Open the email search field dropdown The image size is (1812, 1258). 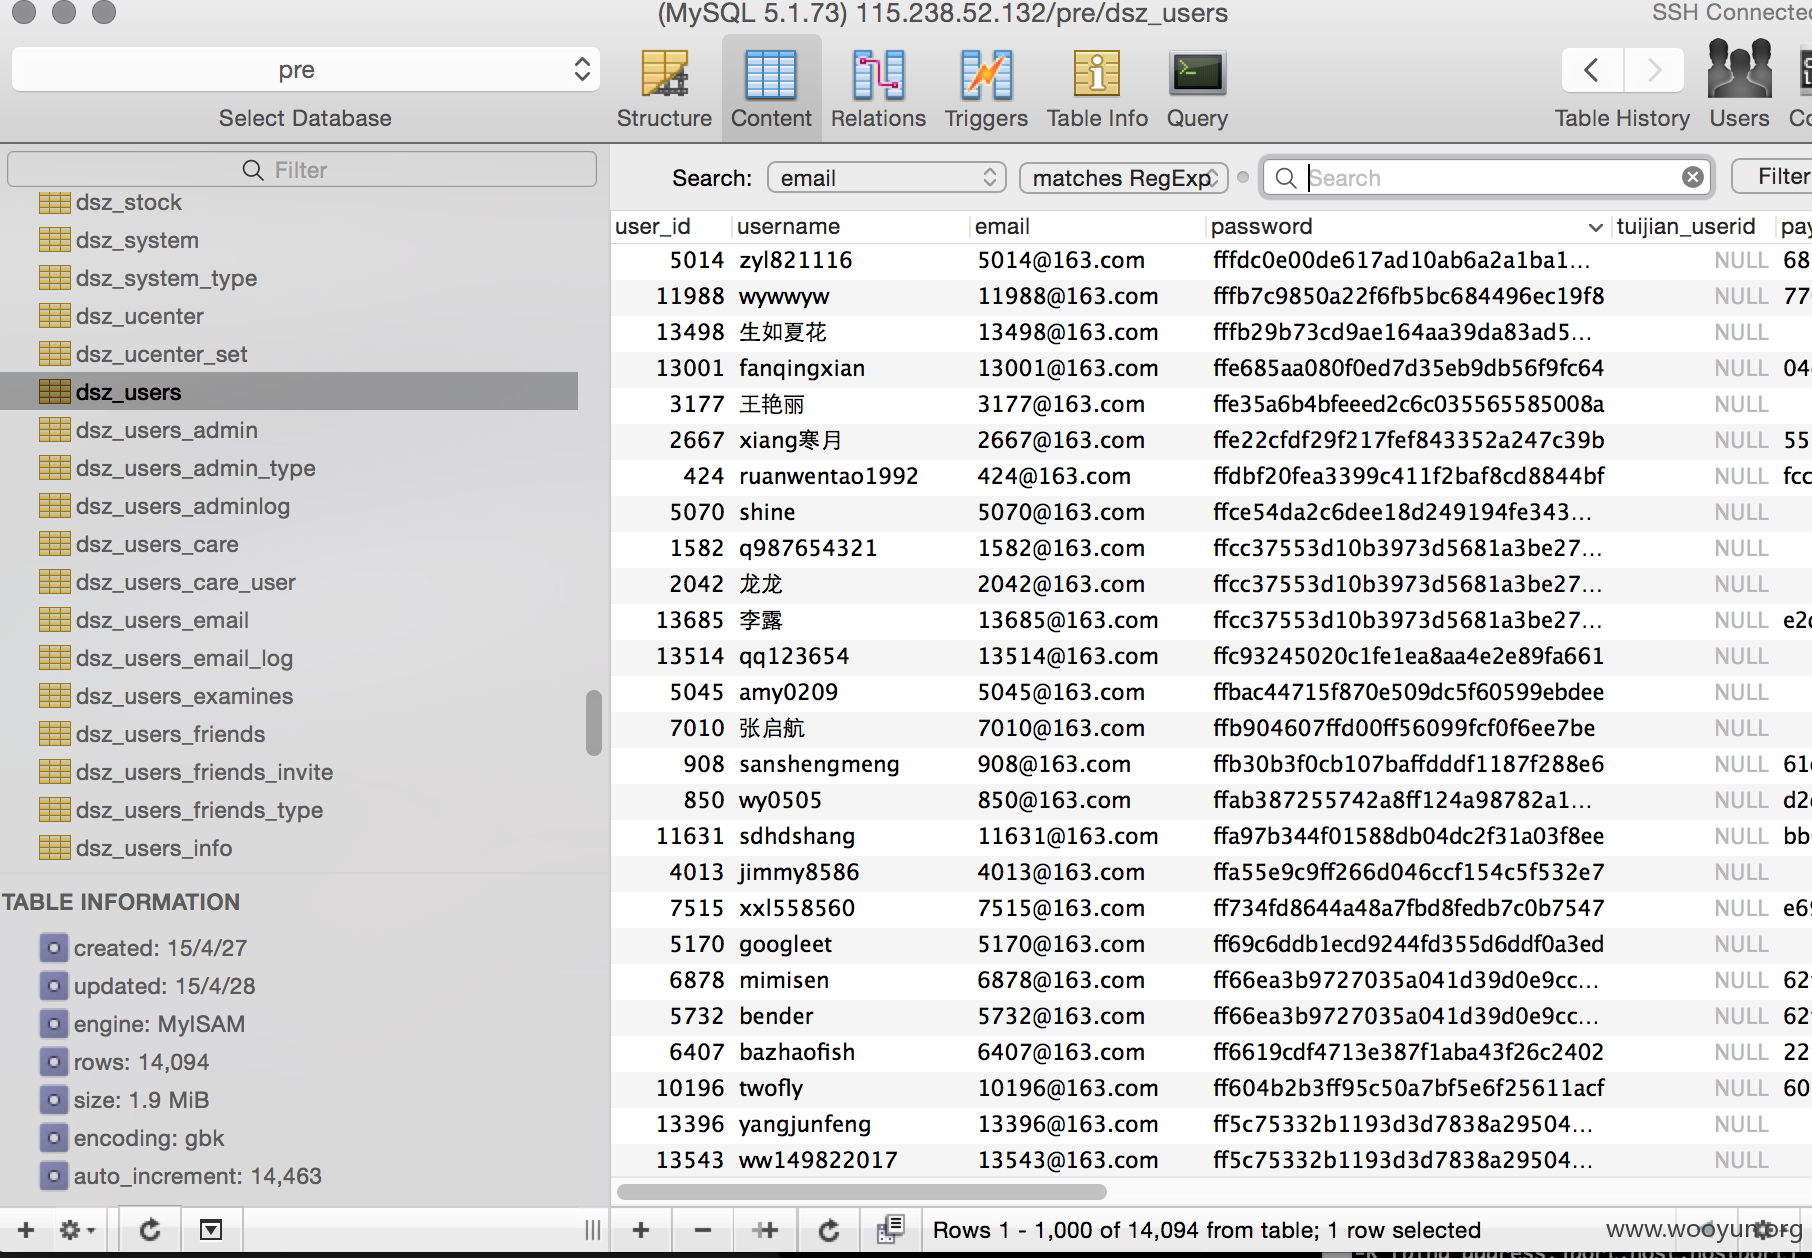pos(886,178)
